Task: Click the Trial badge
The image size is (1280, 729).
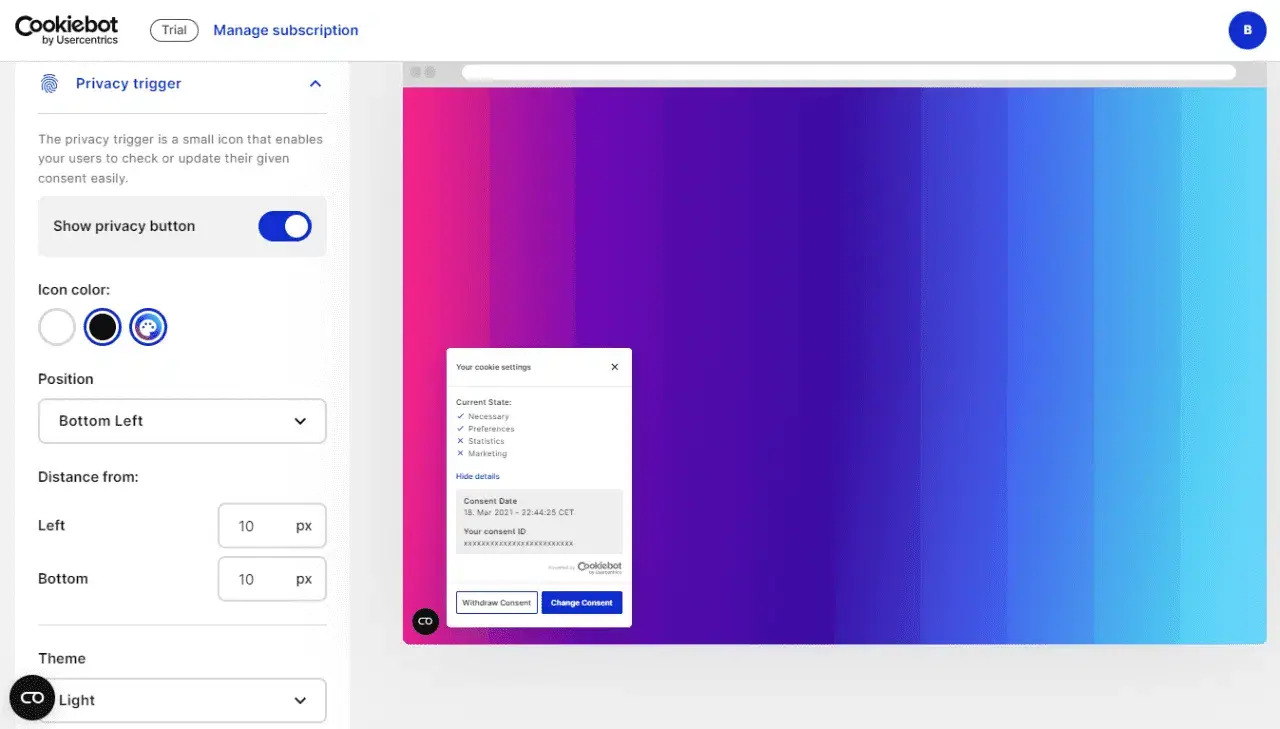Action: point(173,30)
